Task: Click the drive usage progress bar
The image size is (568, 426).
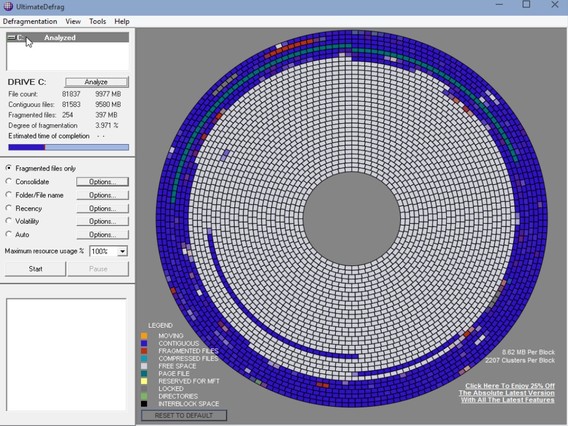Action: coord(68,147)
